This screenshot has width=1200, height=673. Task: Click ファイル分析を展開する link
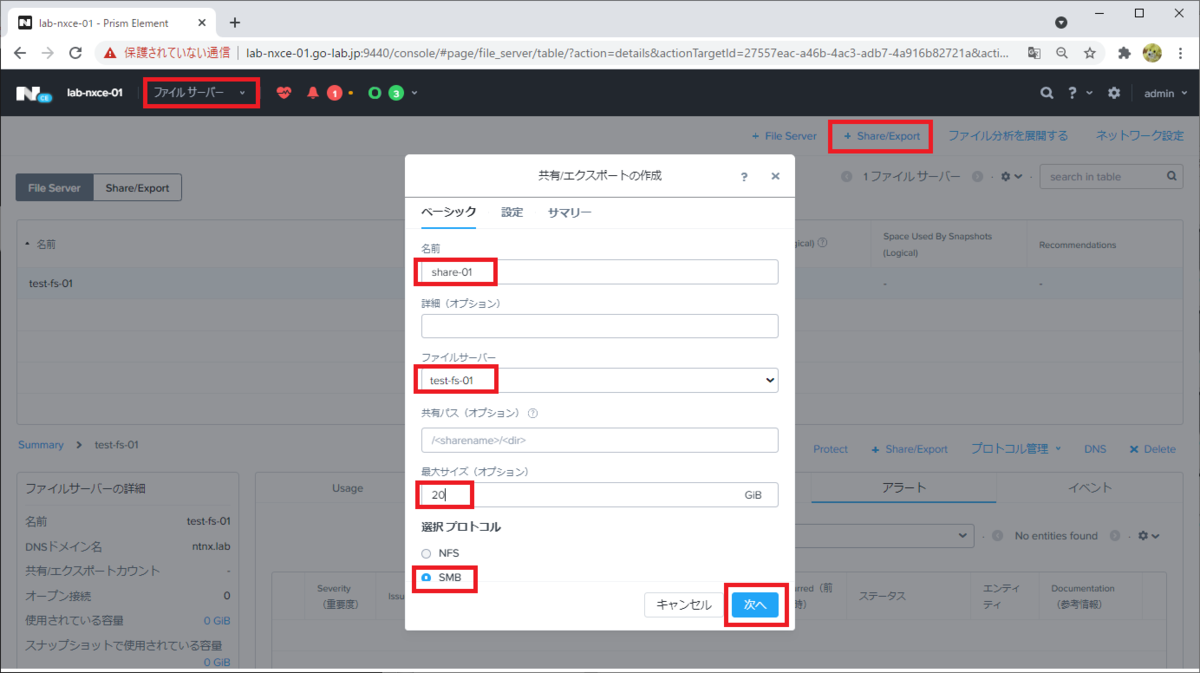pyautogui.click(x=1008, y=135)
